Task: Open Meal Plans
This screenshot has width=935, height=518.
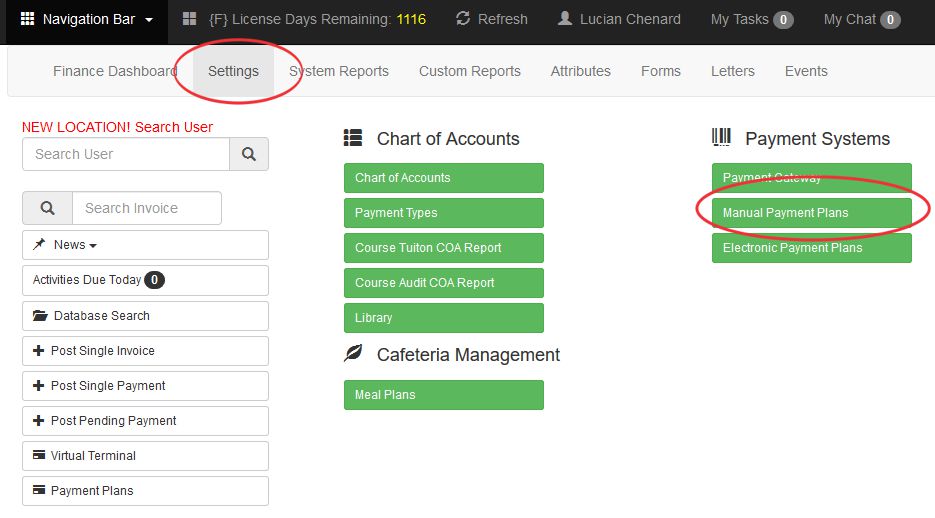Action: pyautogui.click(x=444, y=395)
